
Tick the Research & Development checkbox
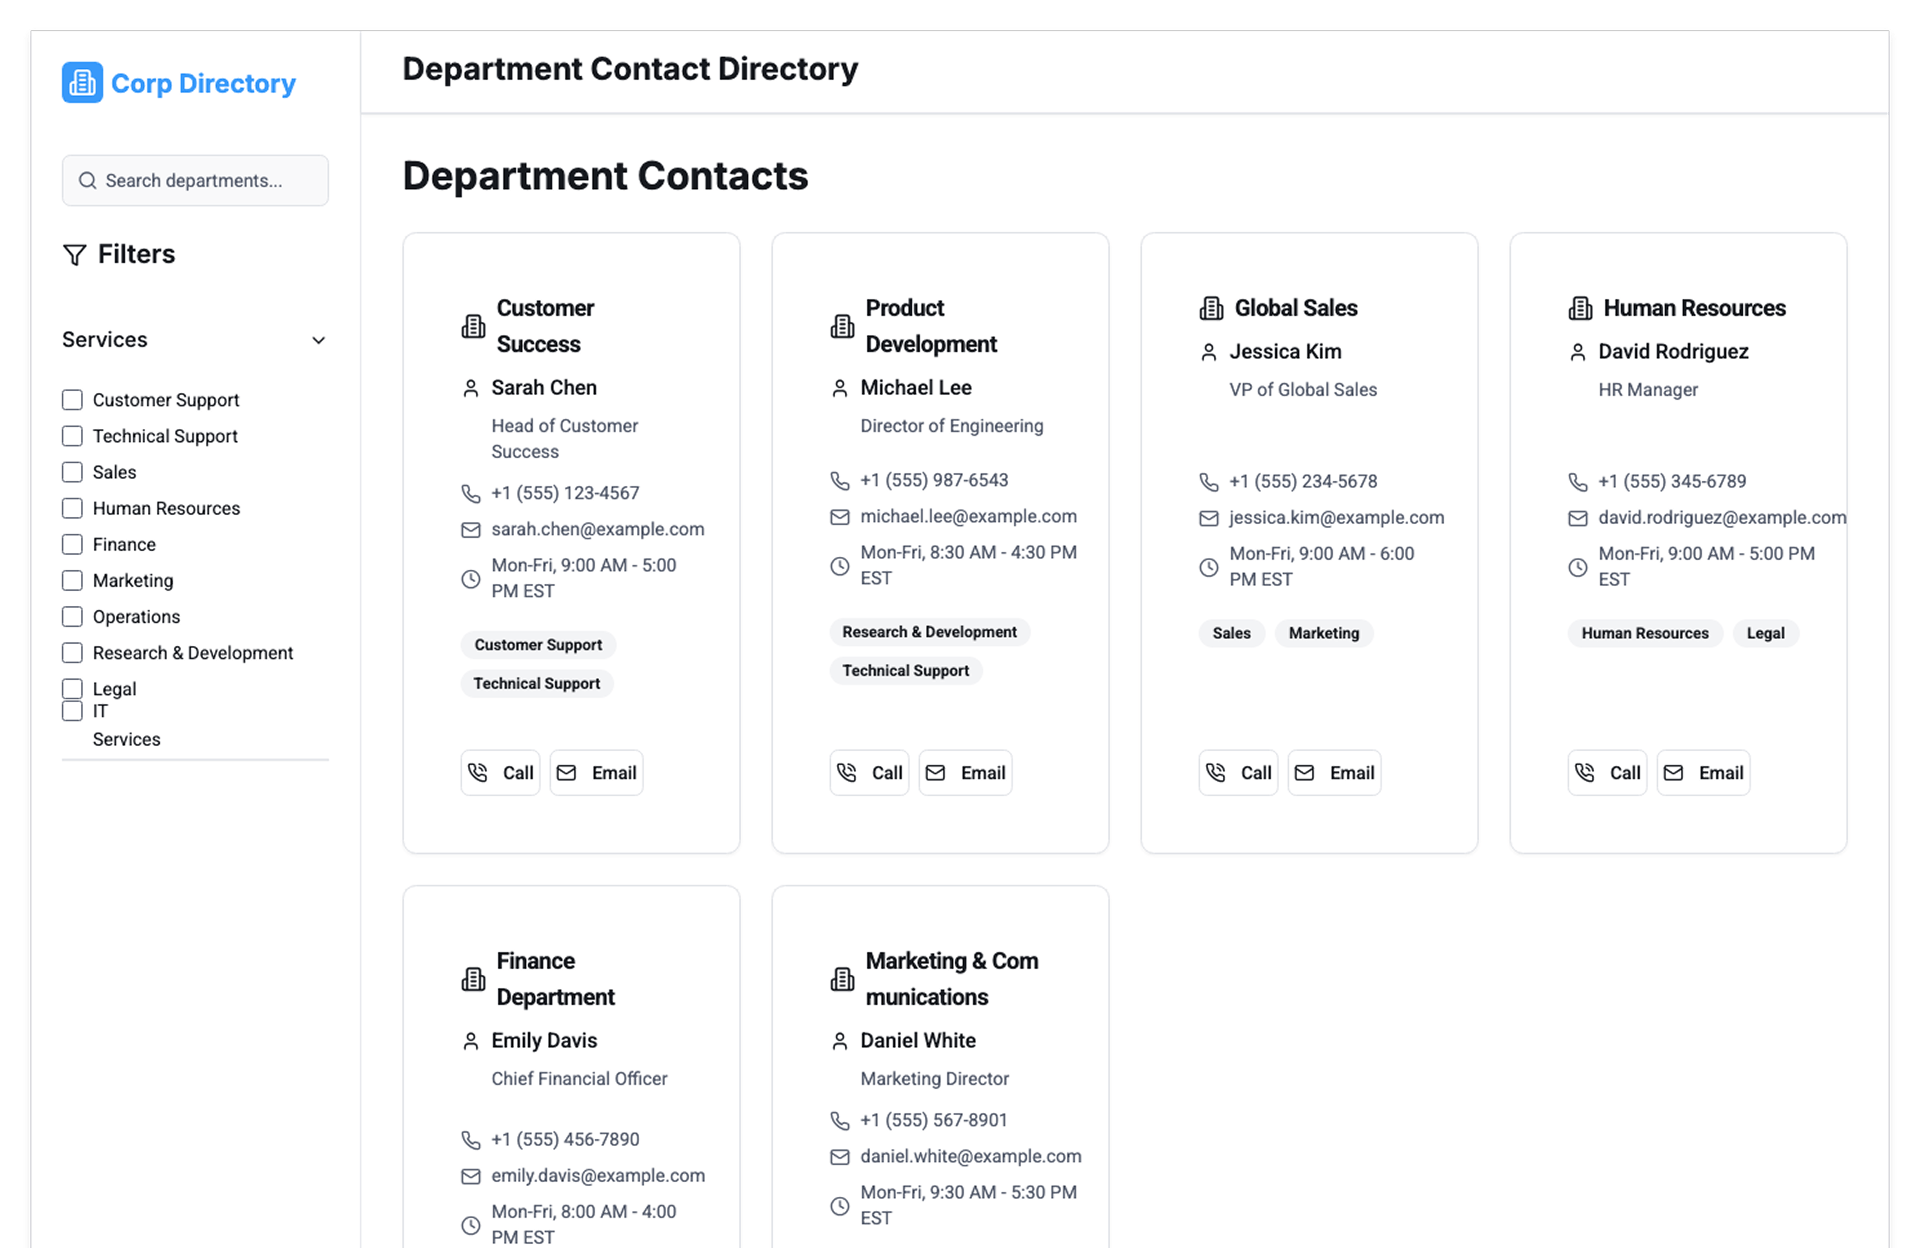point(72,653)
